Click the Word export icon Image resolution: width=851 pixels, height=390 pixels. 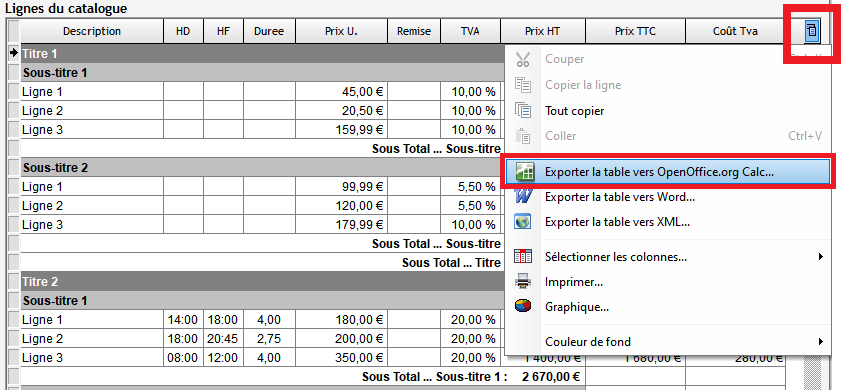[x=523, y=196]
